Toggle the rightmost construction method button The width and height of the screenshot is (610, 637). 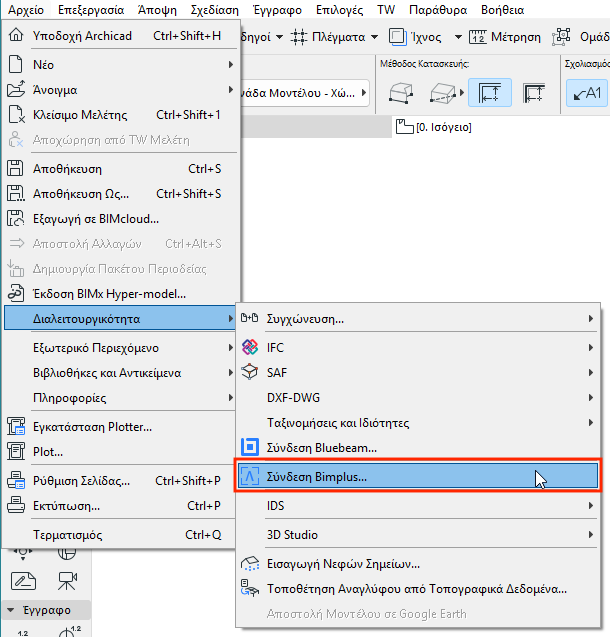pos(534,93)
